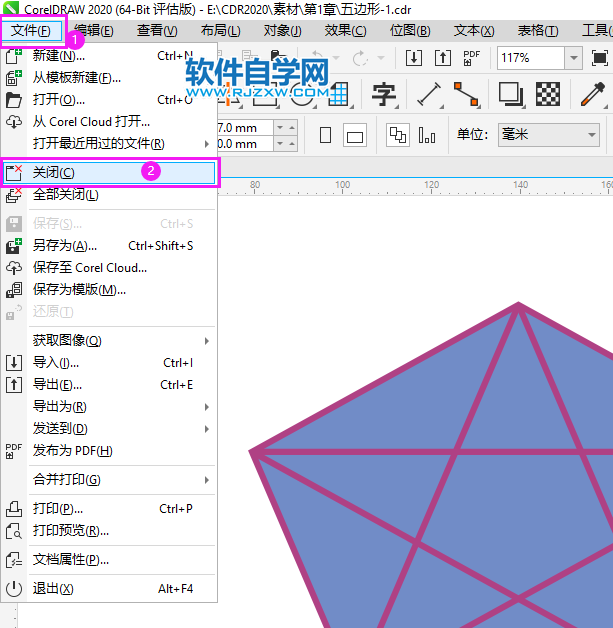Choose 发布为 PDF(H)
This screenshot has width=613, height=628.
click(109, 451)
